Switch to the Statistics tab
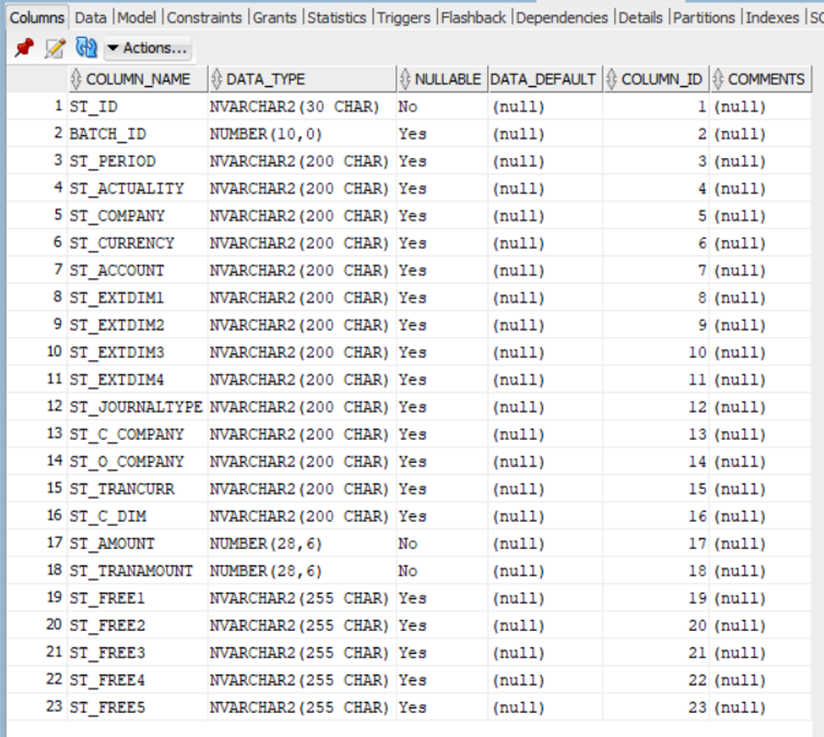Viewport: 824px width, 737px height. pos(336,18)
